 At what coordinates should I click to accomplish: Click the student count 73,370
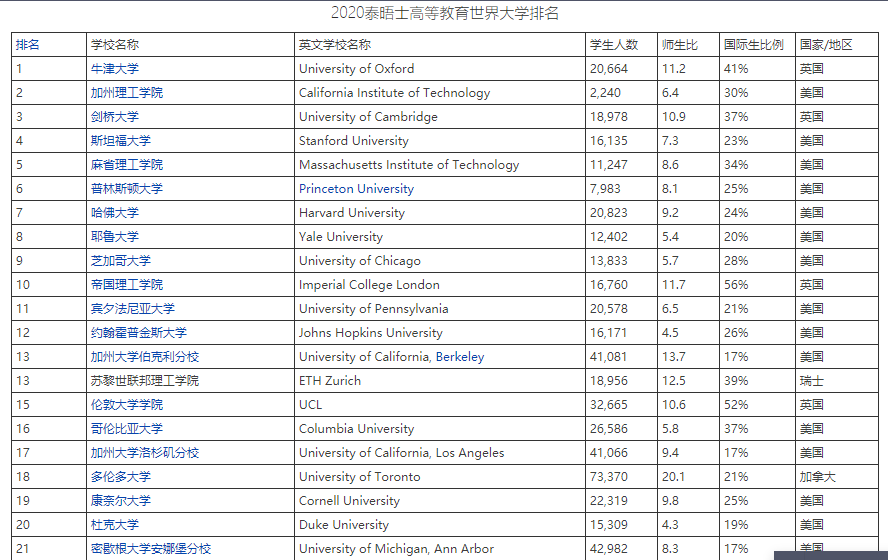[x=609, y=477]
